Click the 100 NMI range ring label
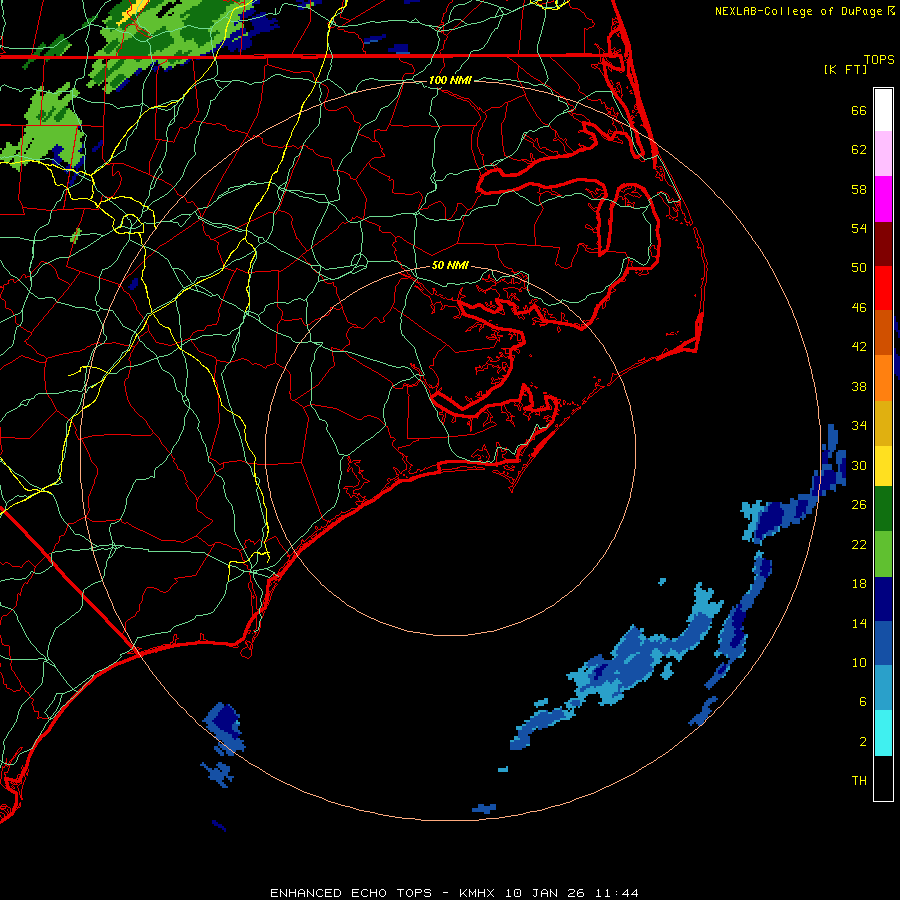Viewport: 900px width, 900px height. click(x=450, y=80)
